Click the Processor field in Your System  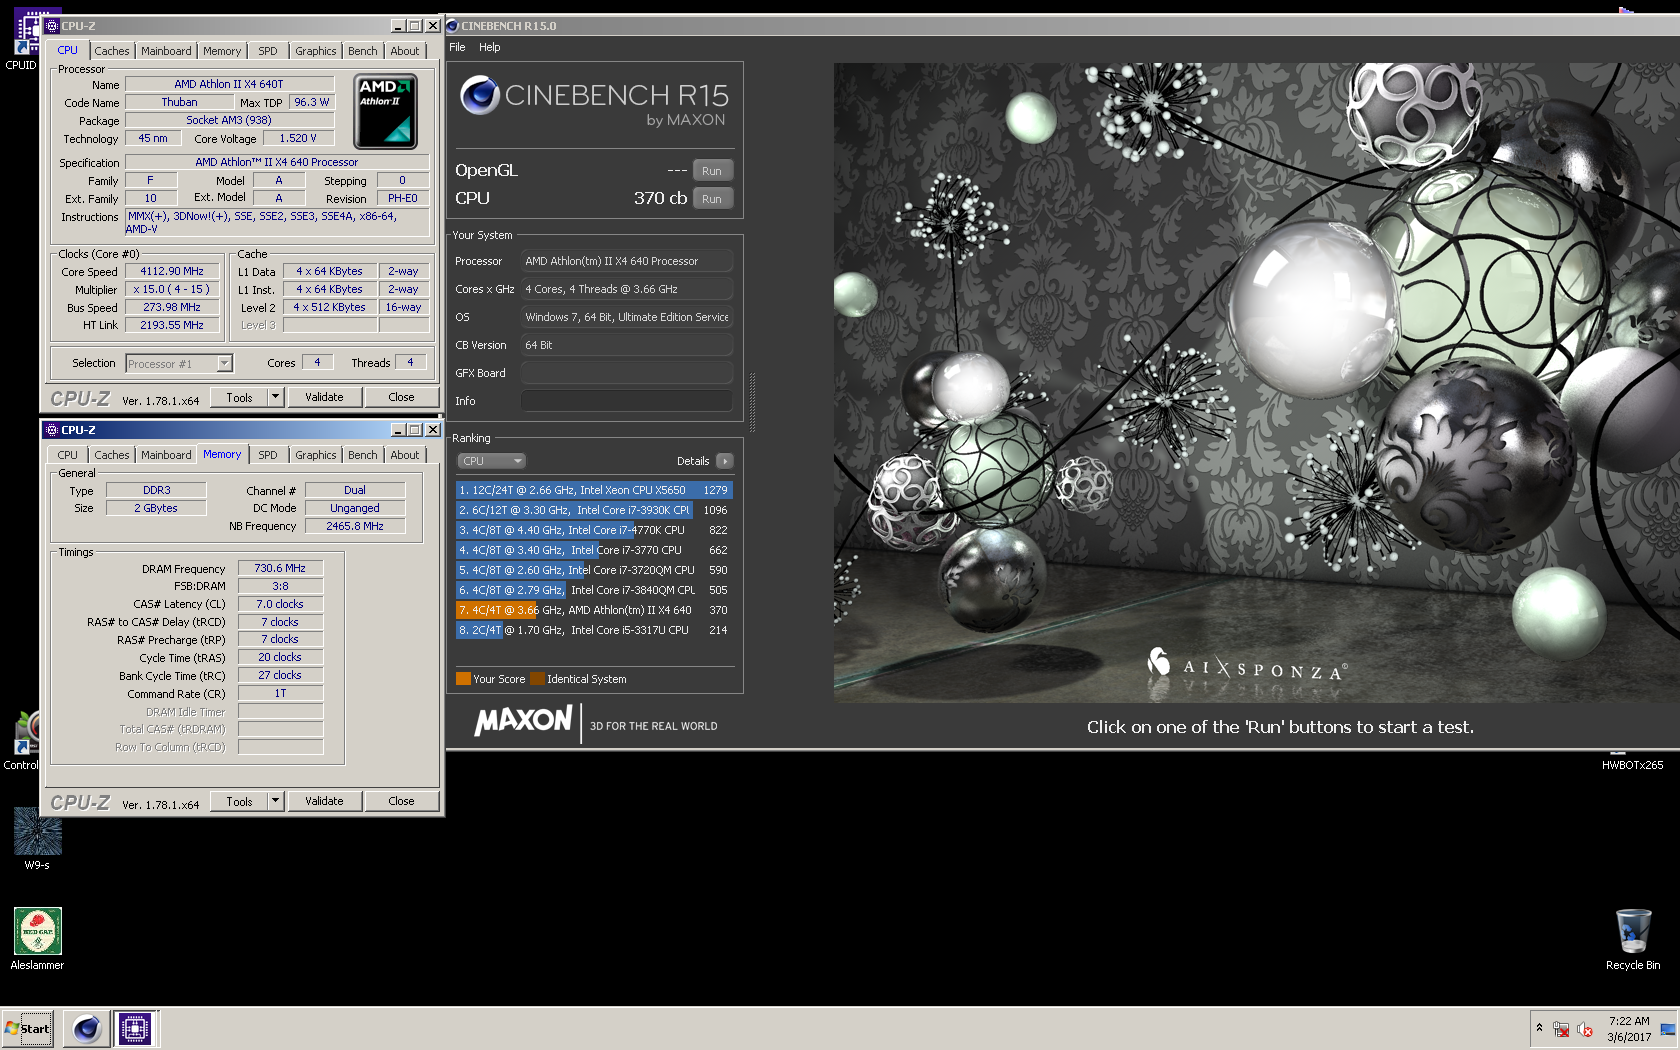point(626,261)
